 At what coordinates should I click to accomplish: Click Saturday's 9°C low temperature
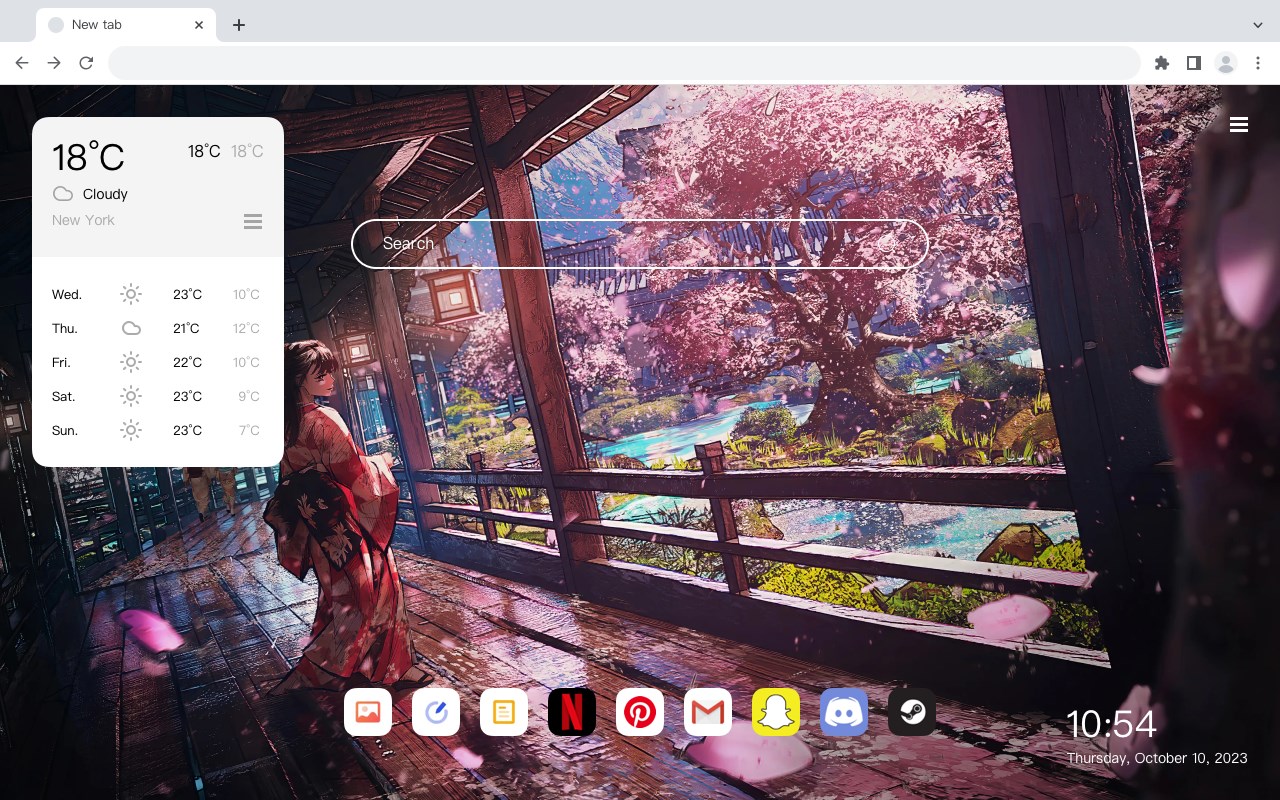(x=249, y=396)
